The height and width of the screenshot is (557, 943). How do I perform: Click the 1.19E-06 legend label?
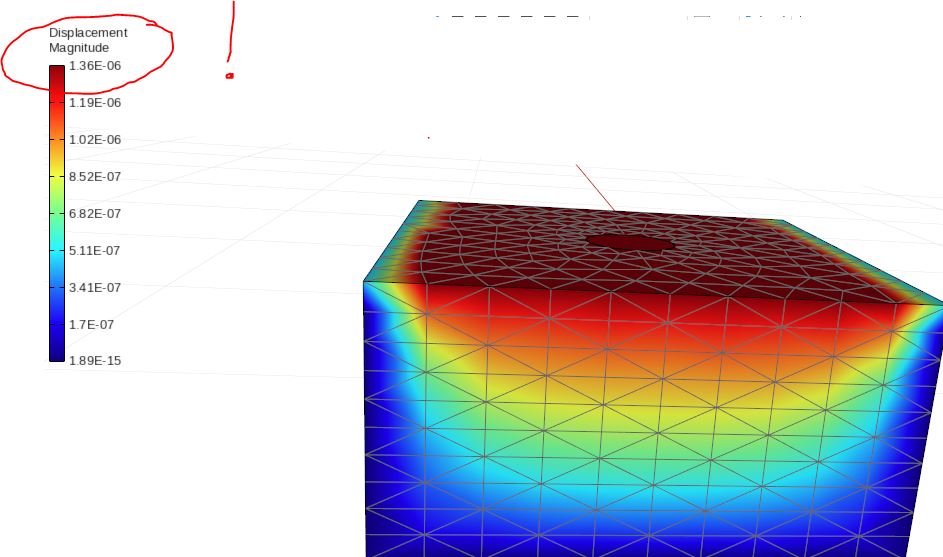point(95,103)
